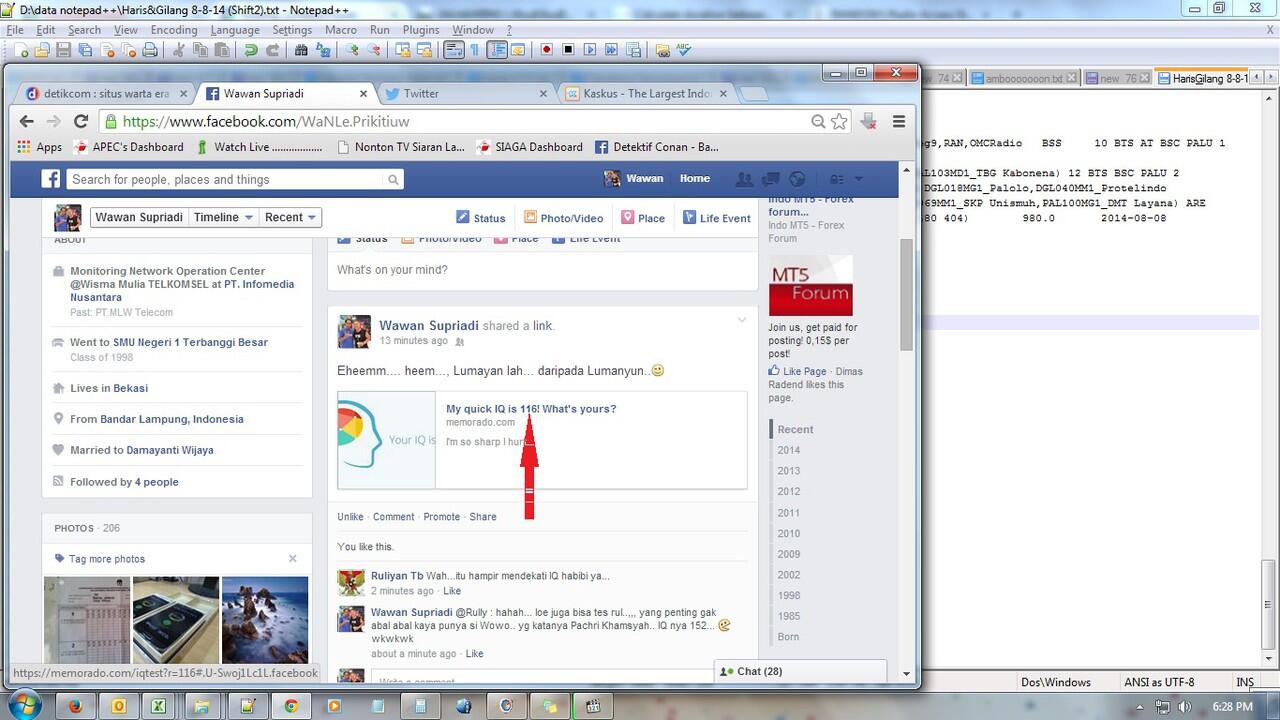Open Firefox from the taskbar
The image size is (1280, 720).
[x=75, y=705]
